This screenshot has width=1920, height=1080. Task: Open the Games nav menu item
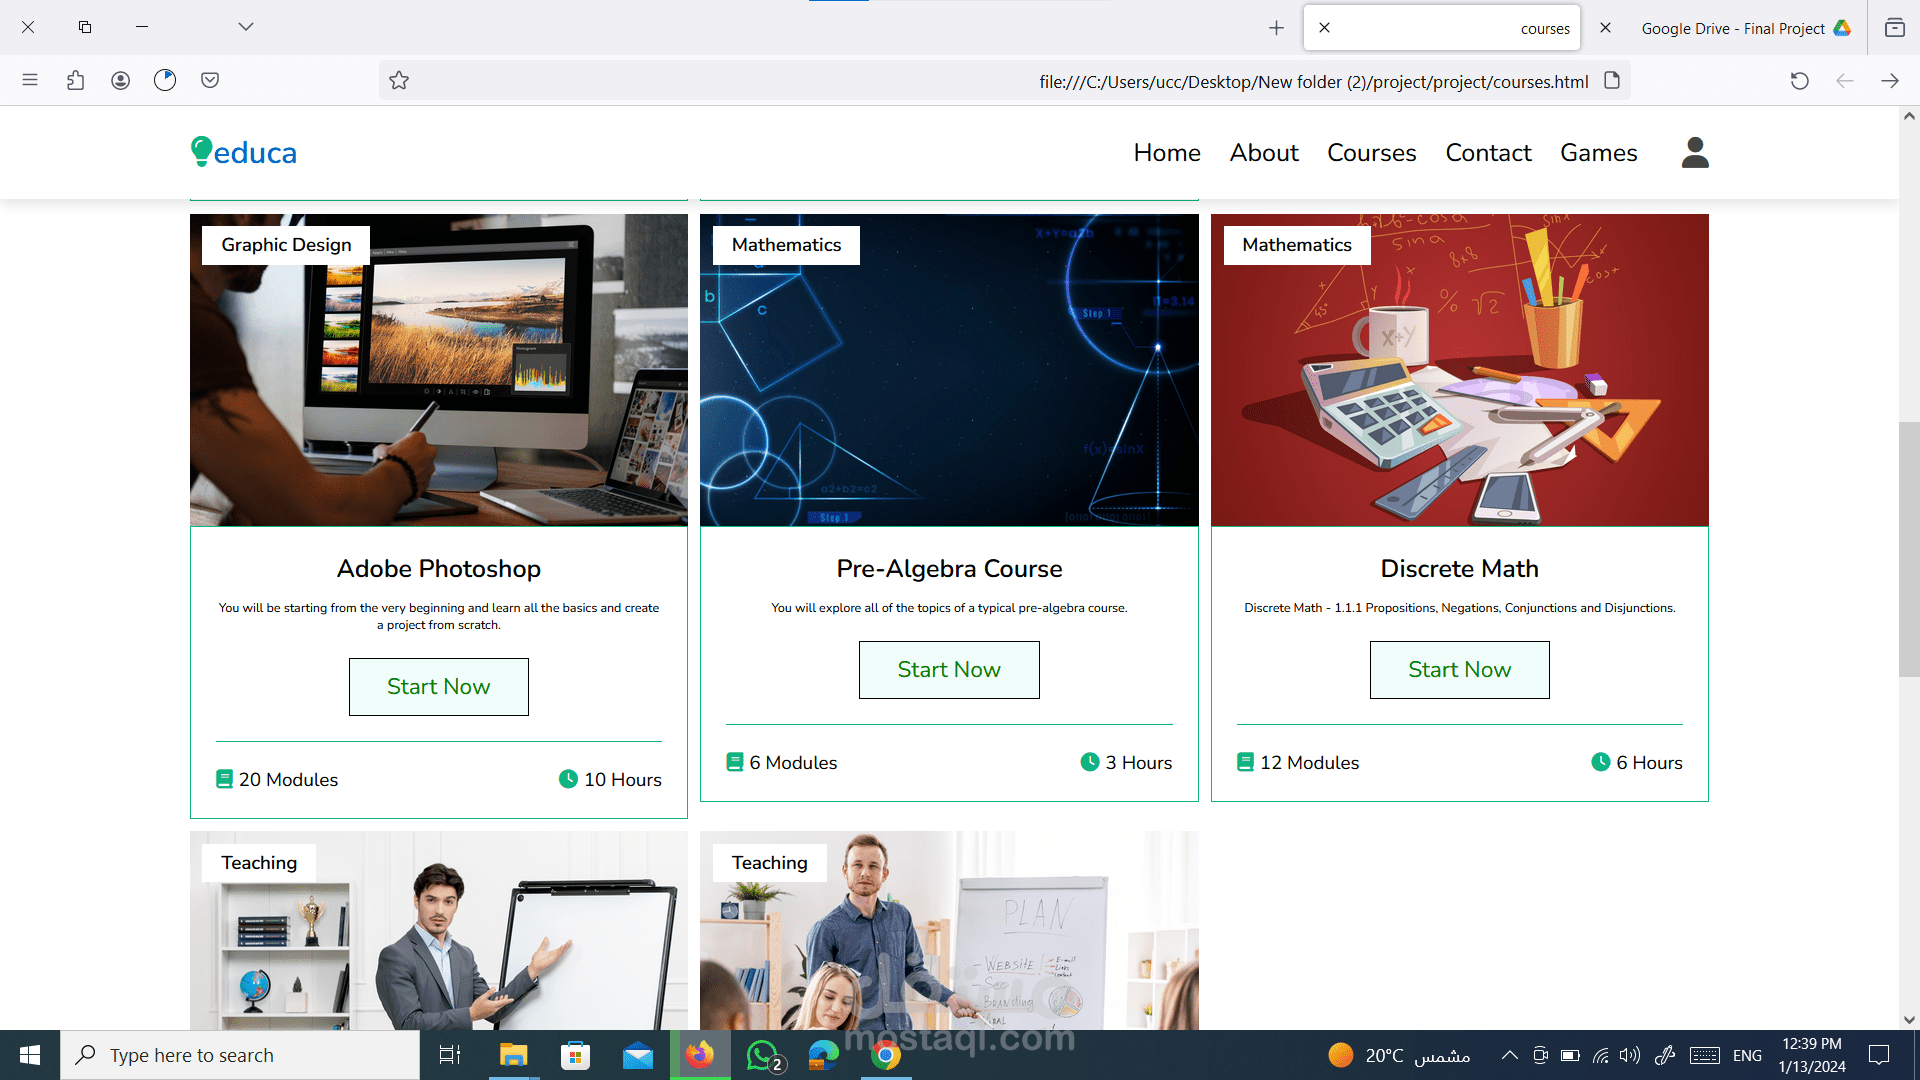click(x=1598, y=152)
